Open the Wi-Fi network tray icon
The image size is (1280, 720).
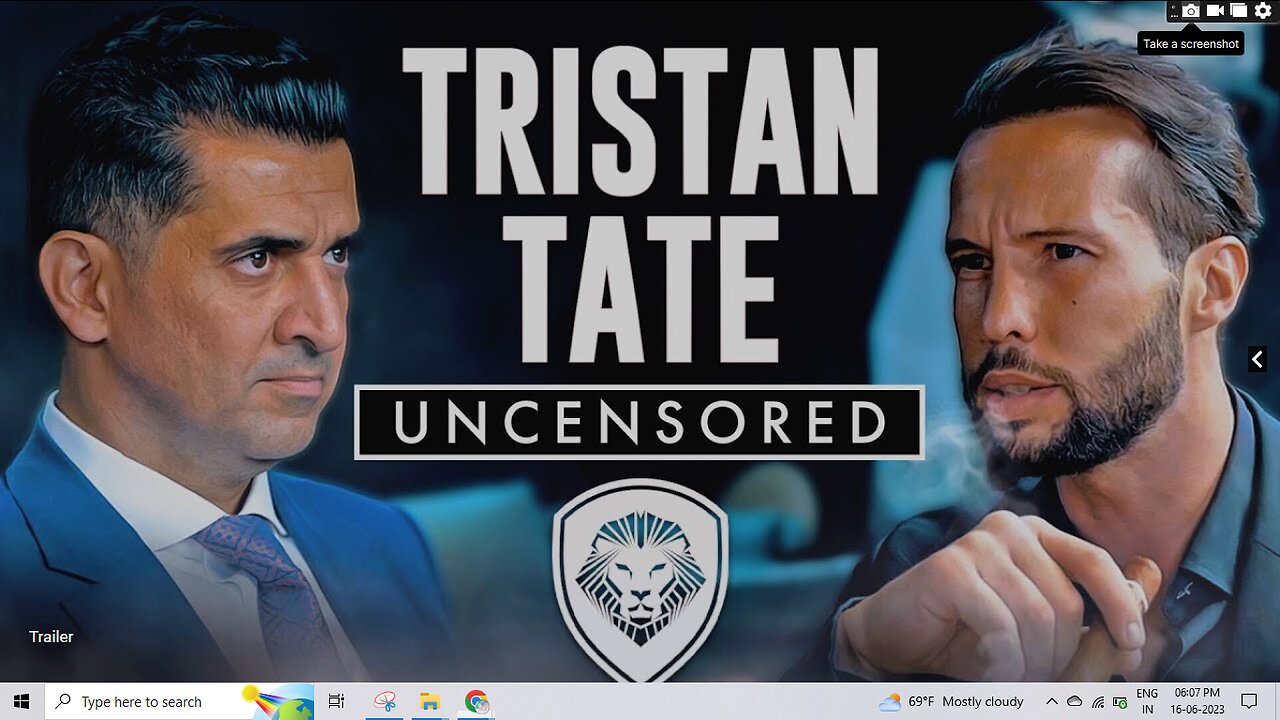click(x=1098, y=702)
